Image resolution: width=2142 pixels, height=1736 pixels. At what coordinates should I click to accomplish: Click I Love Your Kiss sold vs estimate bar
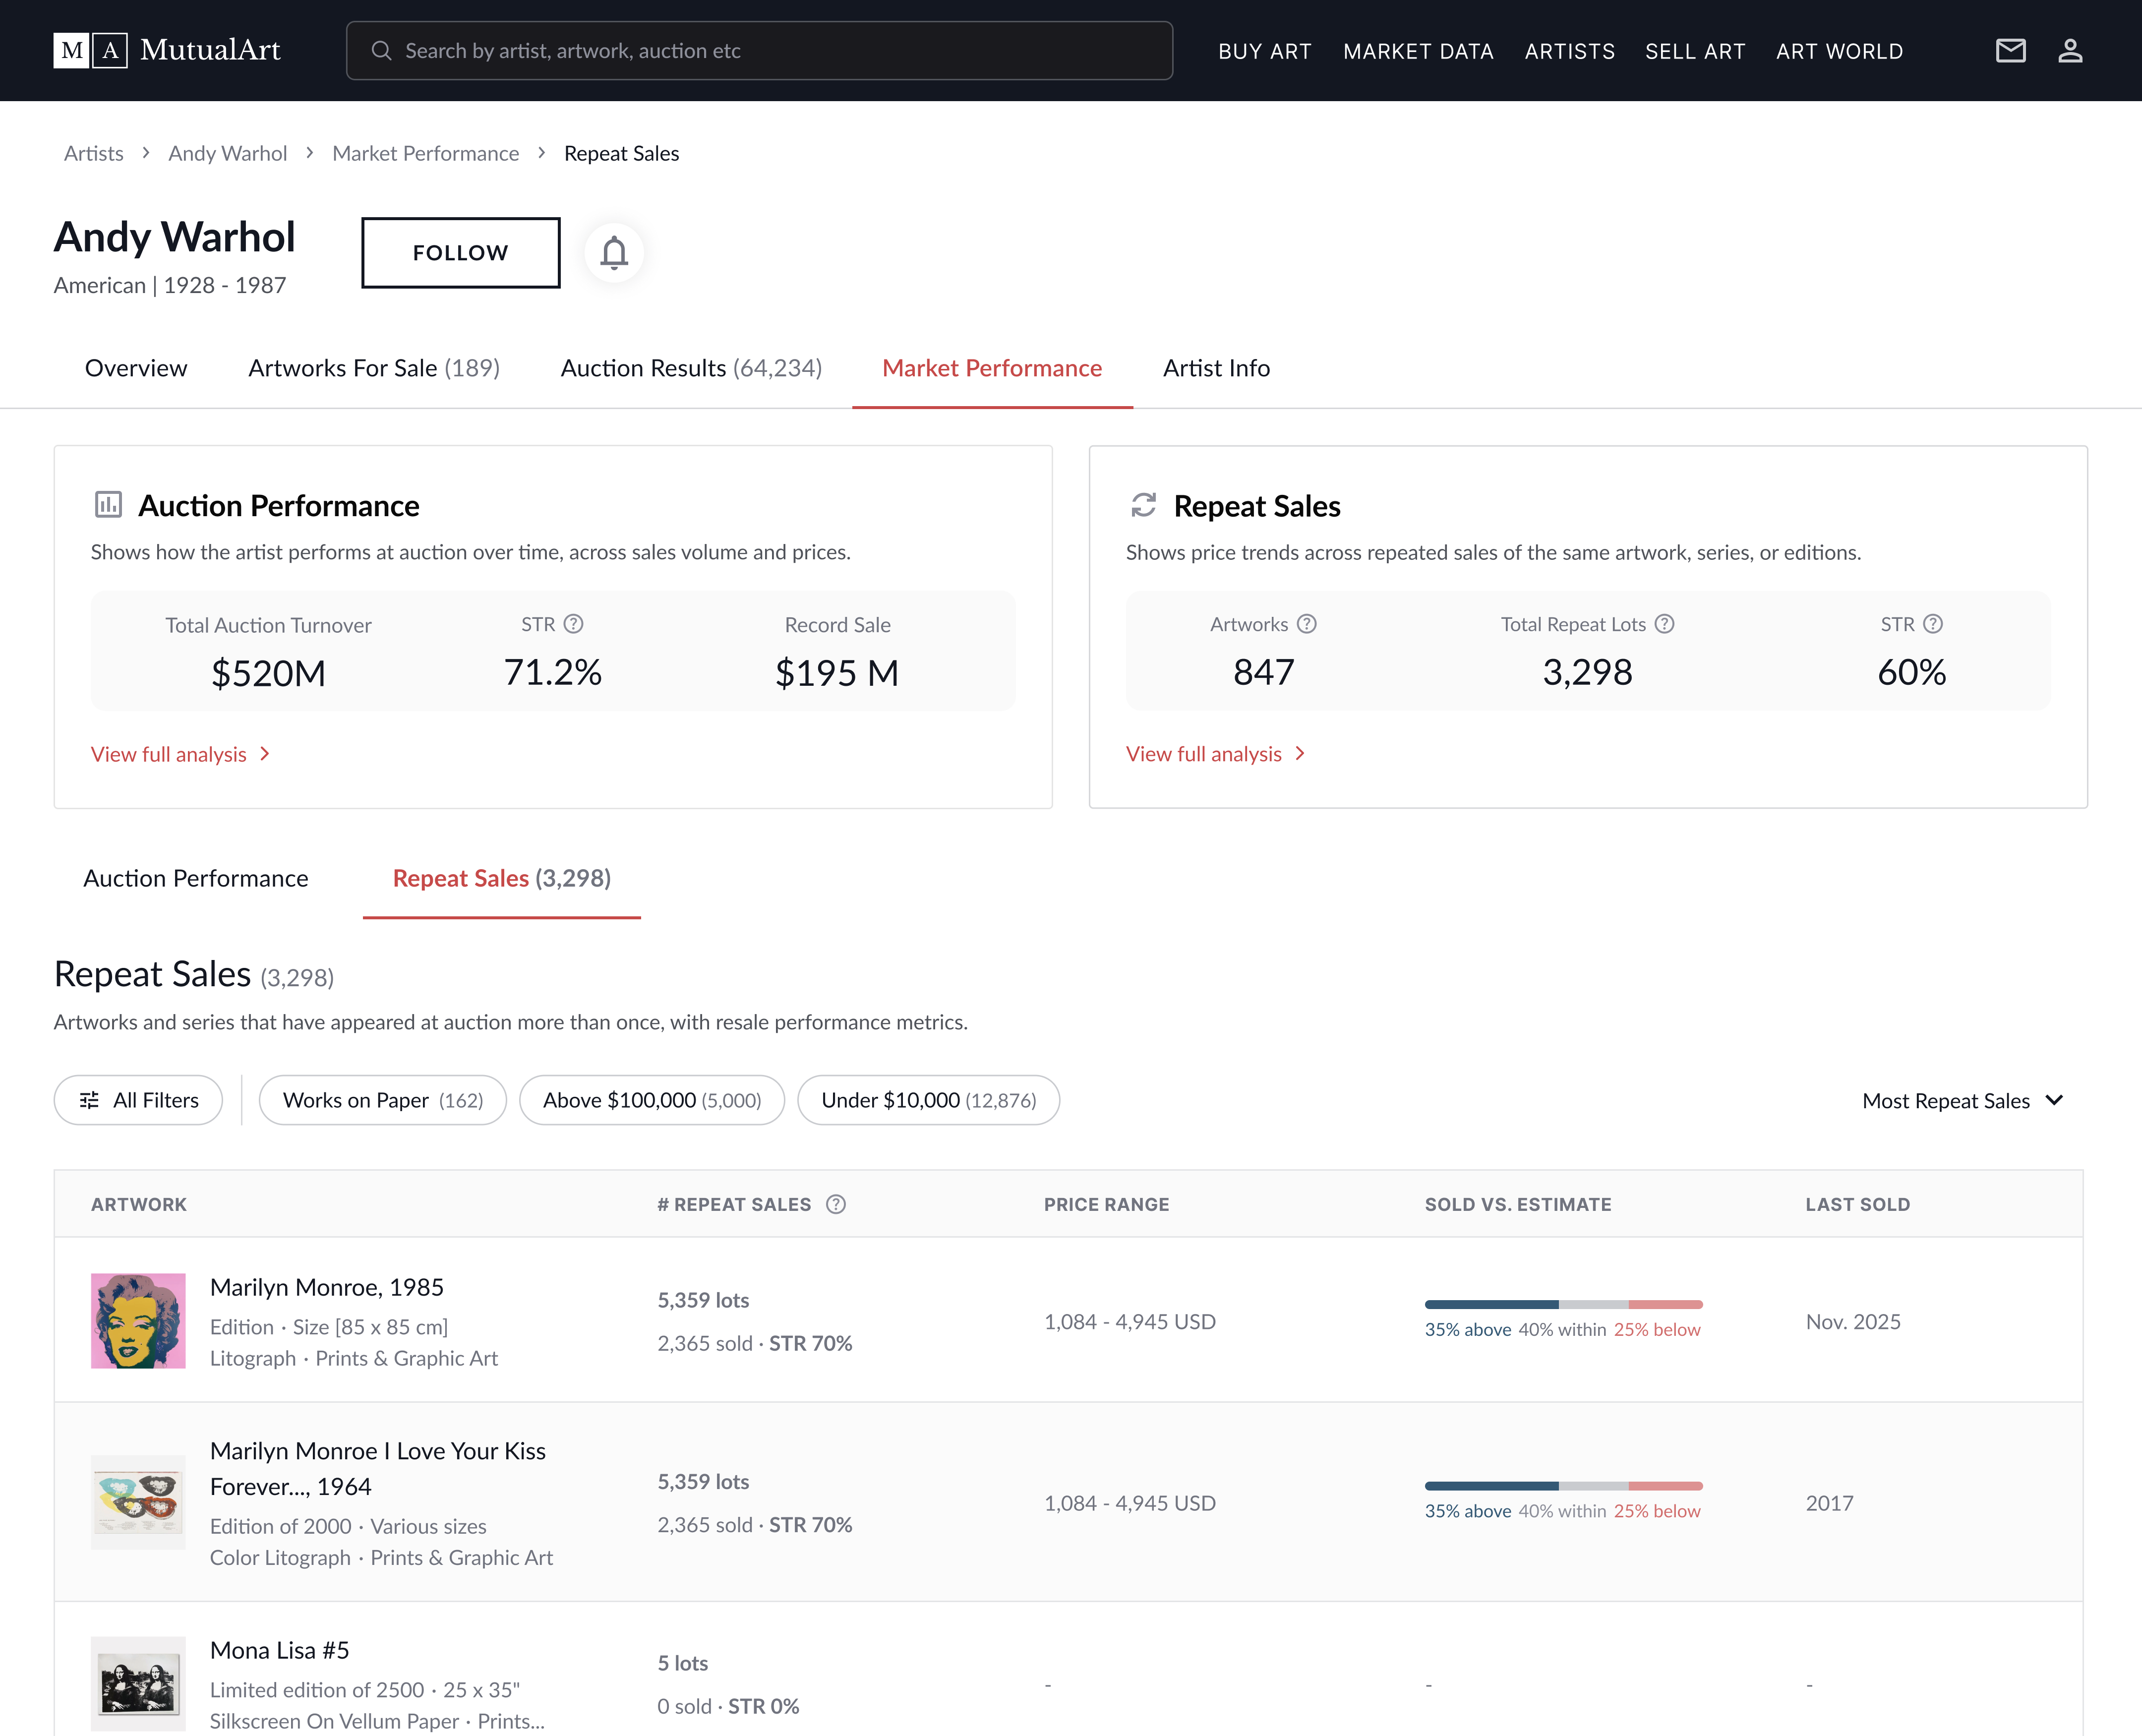coord(1563,1486)
